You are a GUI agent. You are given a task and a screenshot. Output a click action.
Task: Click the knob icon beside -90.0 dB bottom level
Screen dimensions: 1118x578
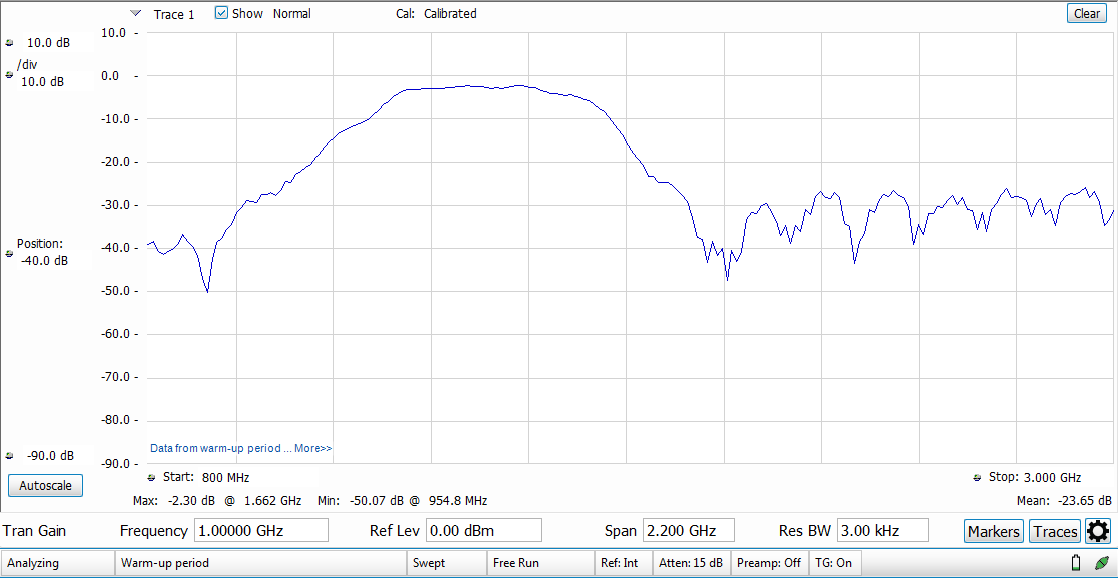pyautogui.click(x=10, y=456)
